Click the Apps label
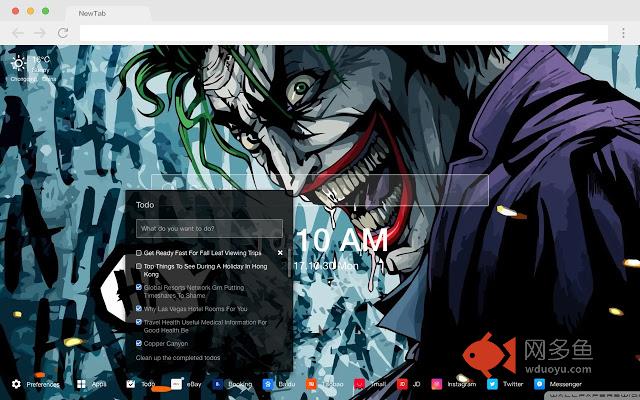 (99, 384)
